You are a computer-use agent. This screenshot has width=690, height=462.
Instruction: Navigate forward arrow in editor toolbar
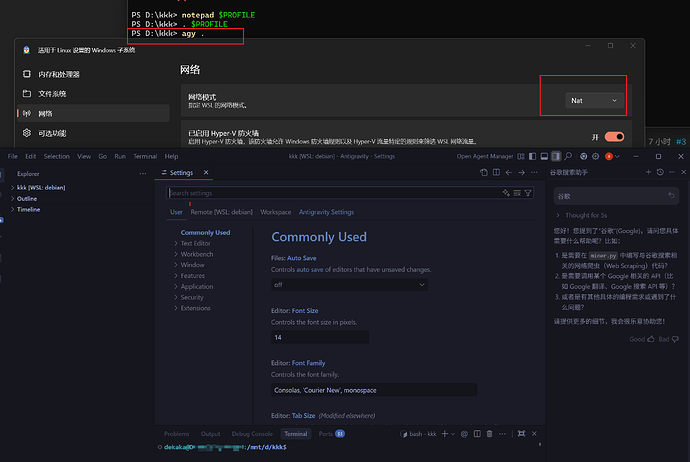click(521, 172)
